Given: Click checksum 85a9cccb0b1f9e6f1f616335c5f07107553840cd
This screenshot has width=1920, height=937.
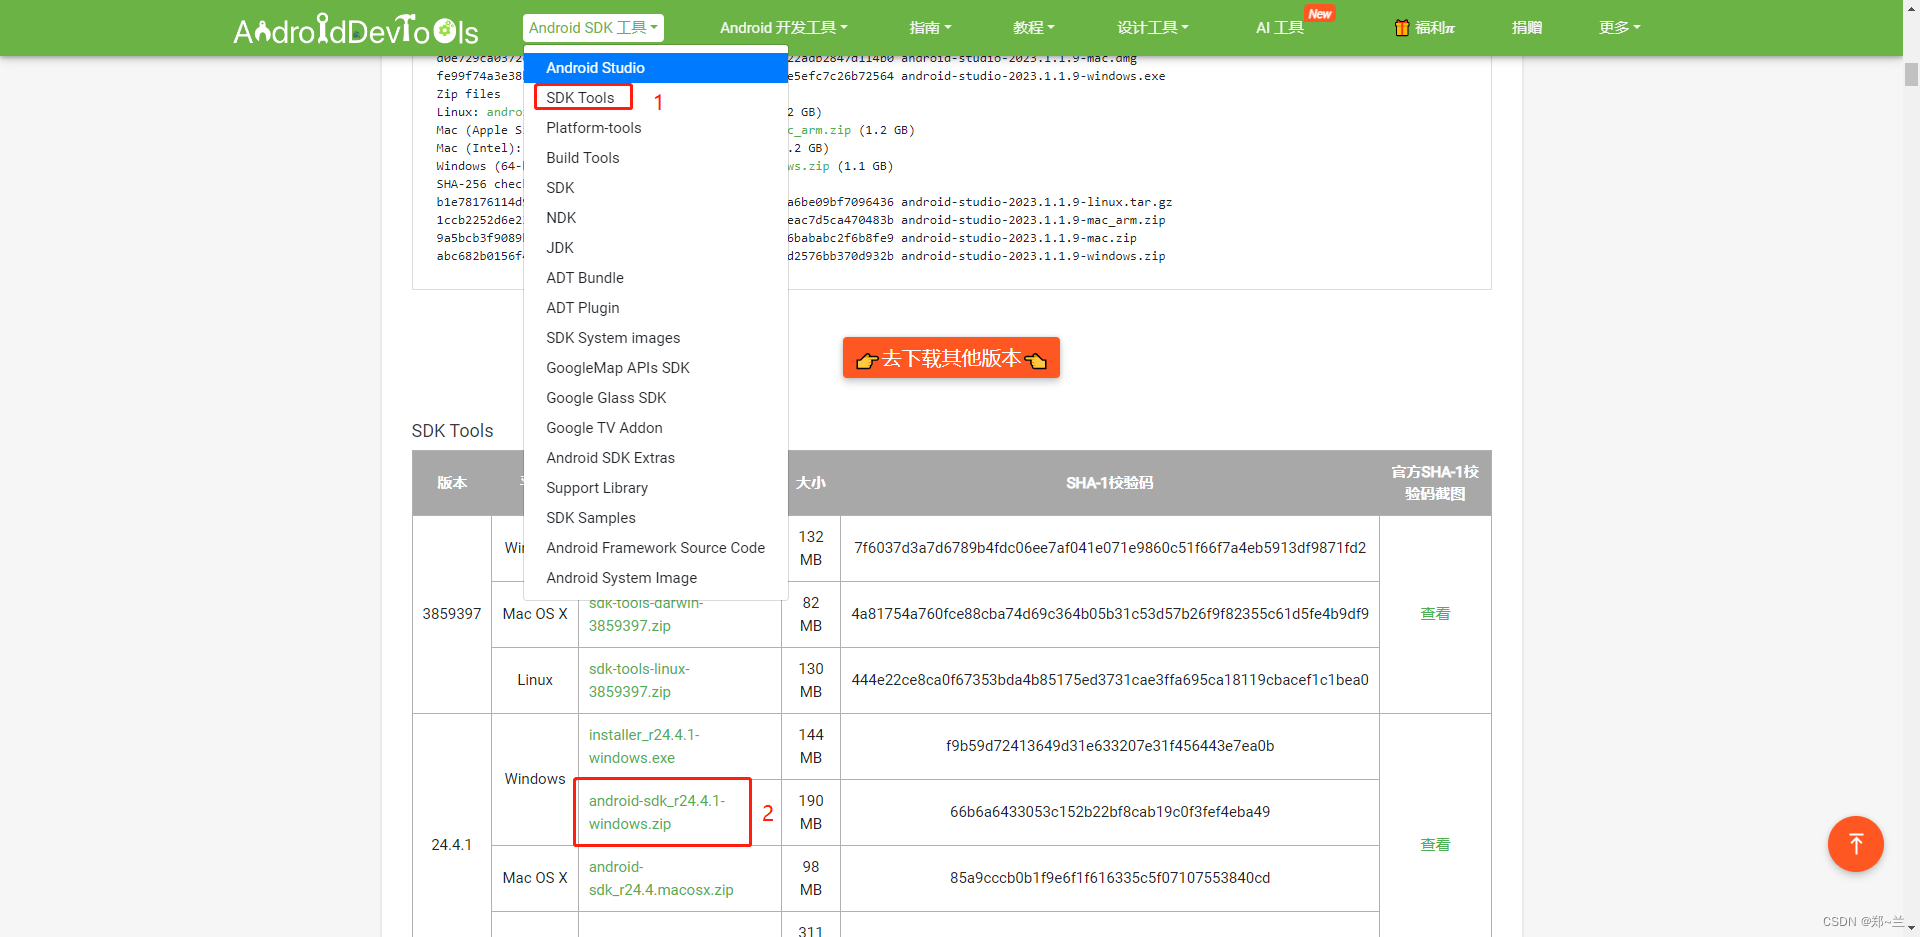Looking at the screenshot, I should pyautogui.click(x=1110, y=878).
